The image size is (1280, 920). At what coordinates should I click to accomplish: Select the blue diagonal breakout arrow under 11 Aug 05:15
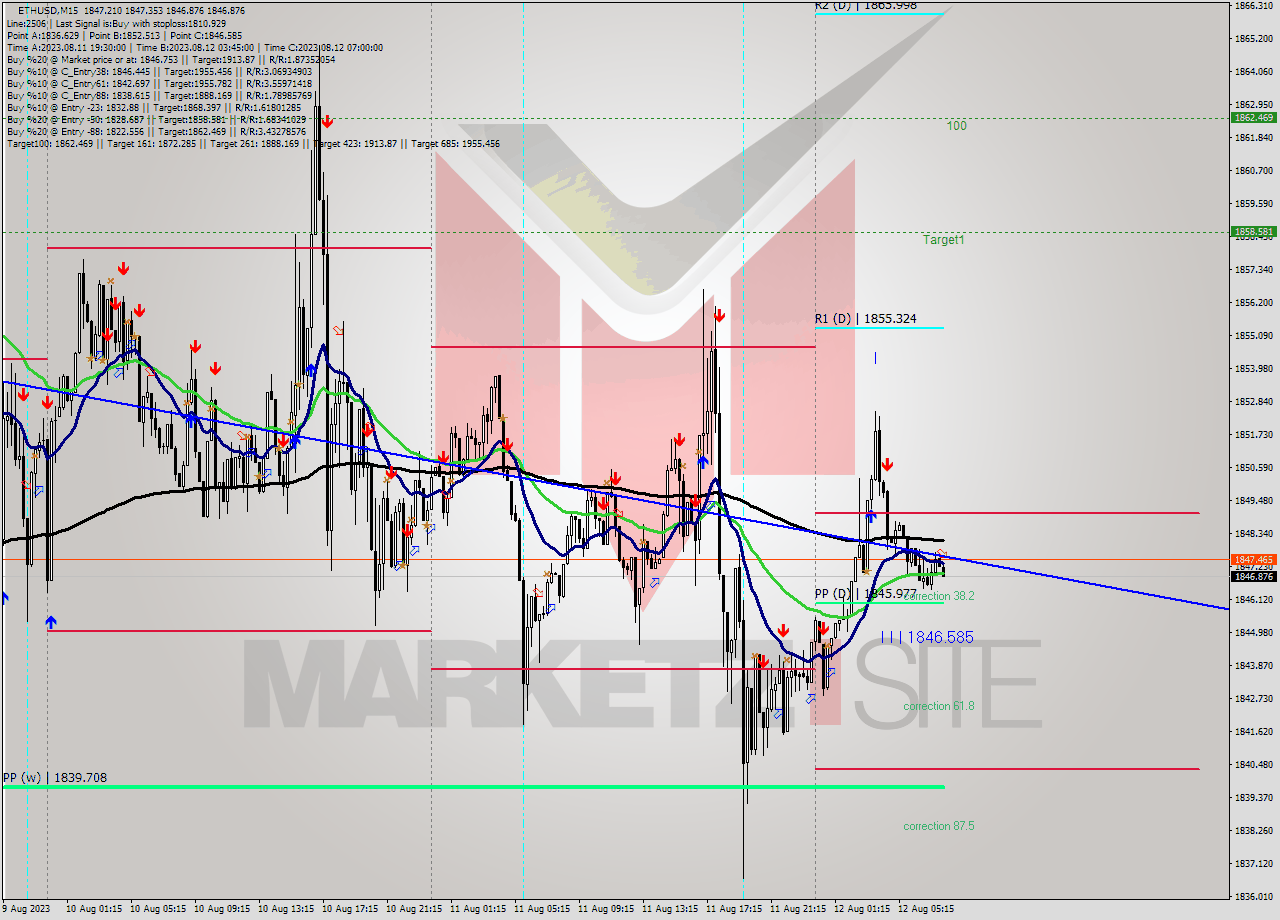pyautogui.click(x=550, y=607)
